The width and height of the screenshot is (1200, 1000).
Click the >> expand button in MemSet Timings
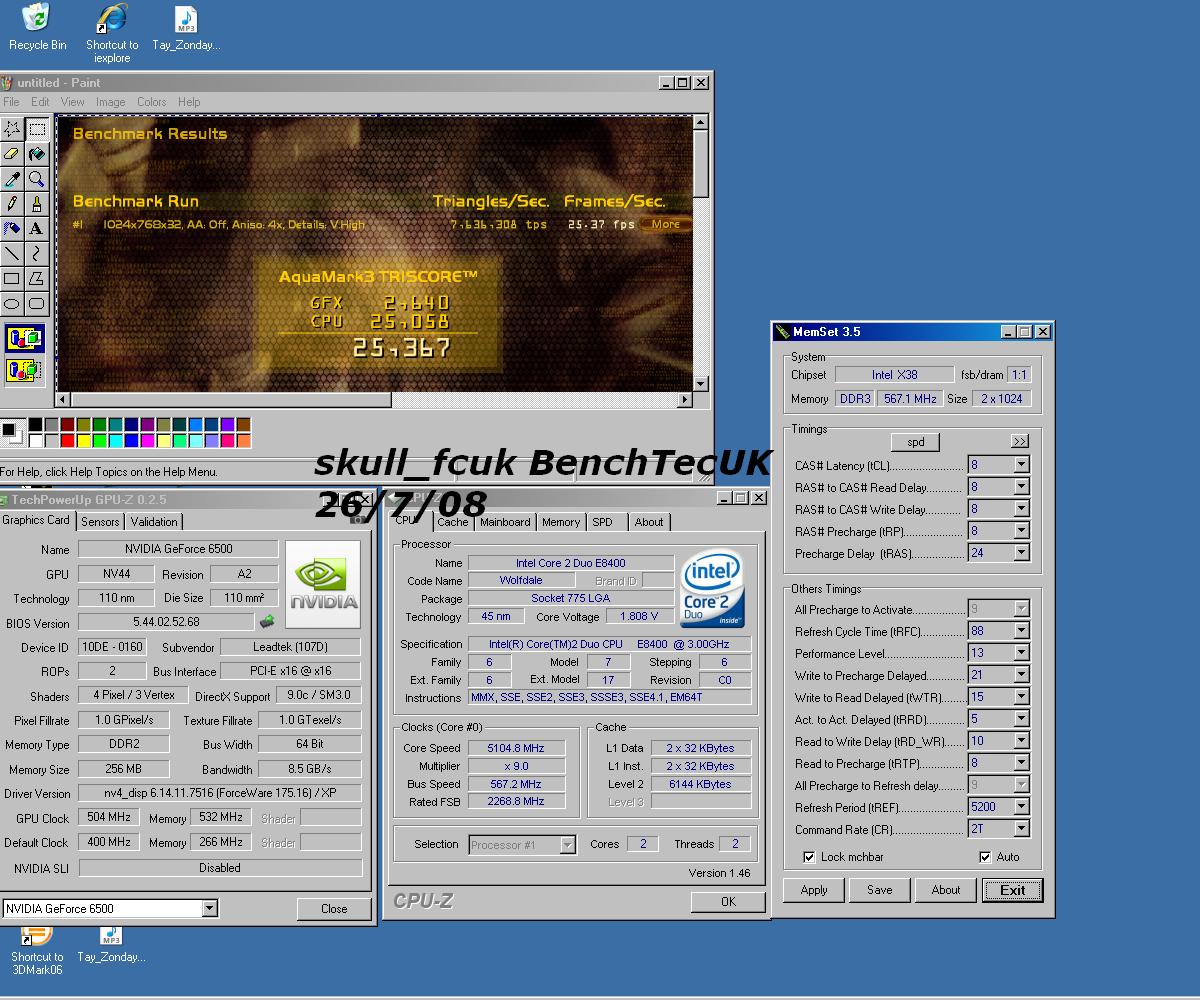tap(1019, 441)
